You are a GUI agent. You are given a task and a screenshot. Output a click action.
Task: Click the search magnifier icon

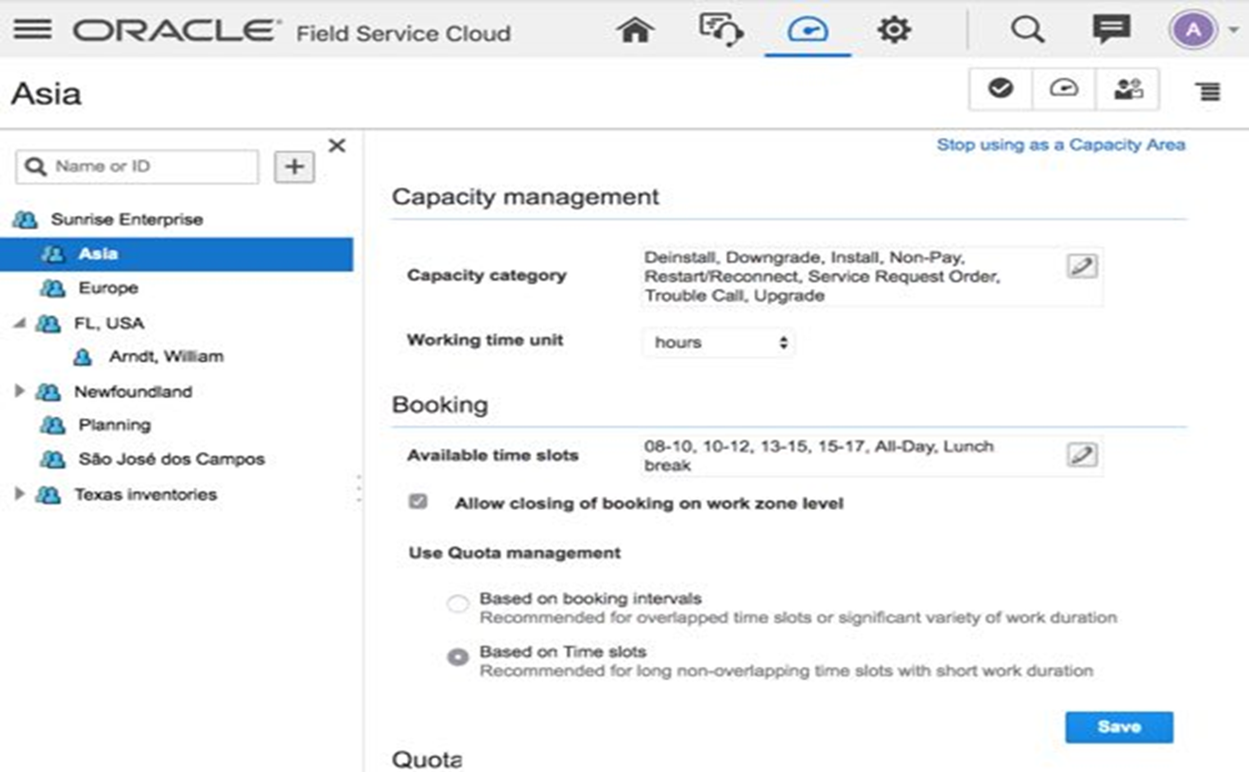1027,30
